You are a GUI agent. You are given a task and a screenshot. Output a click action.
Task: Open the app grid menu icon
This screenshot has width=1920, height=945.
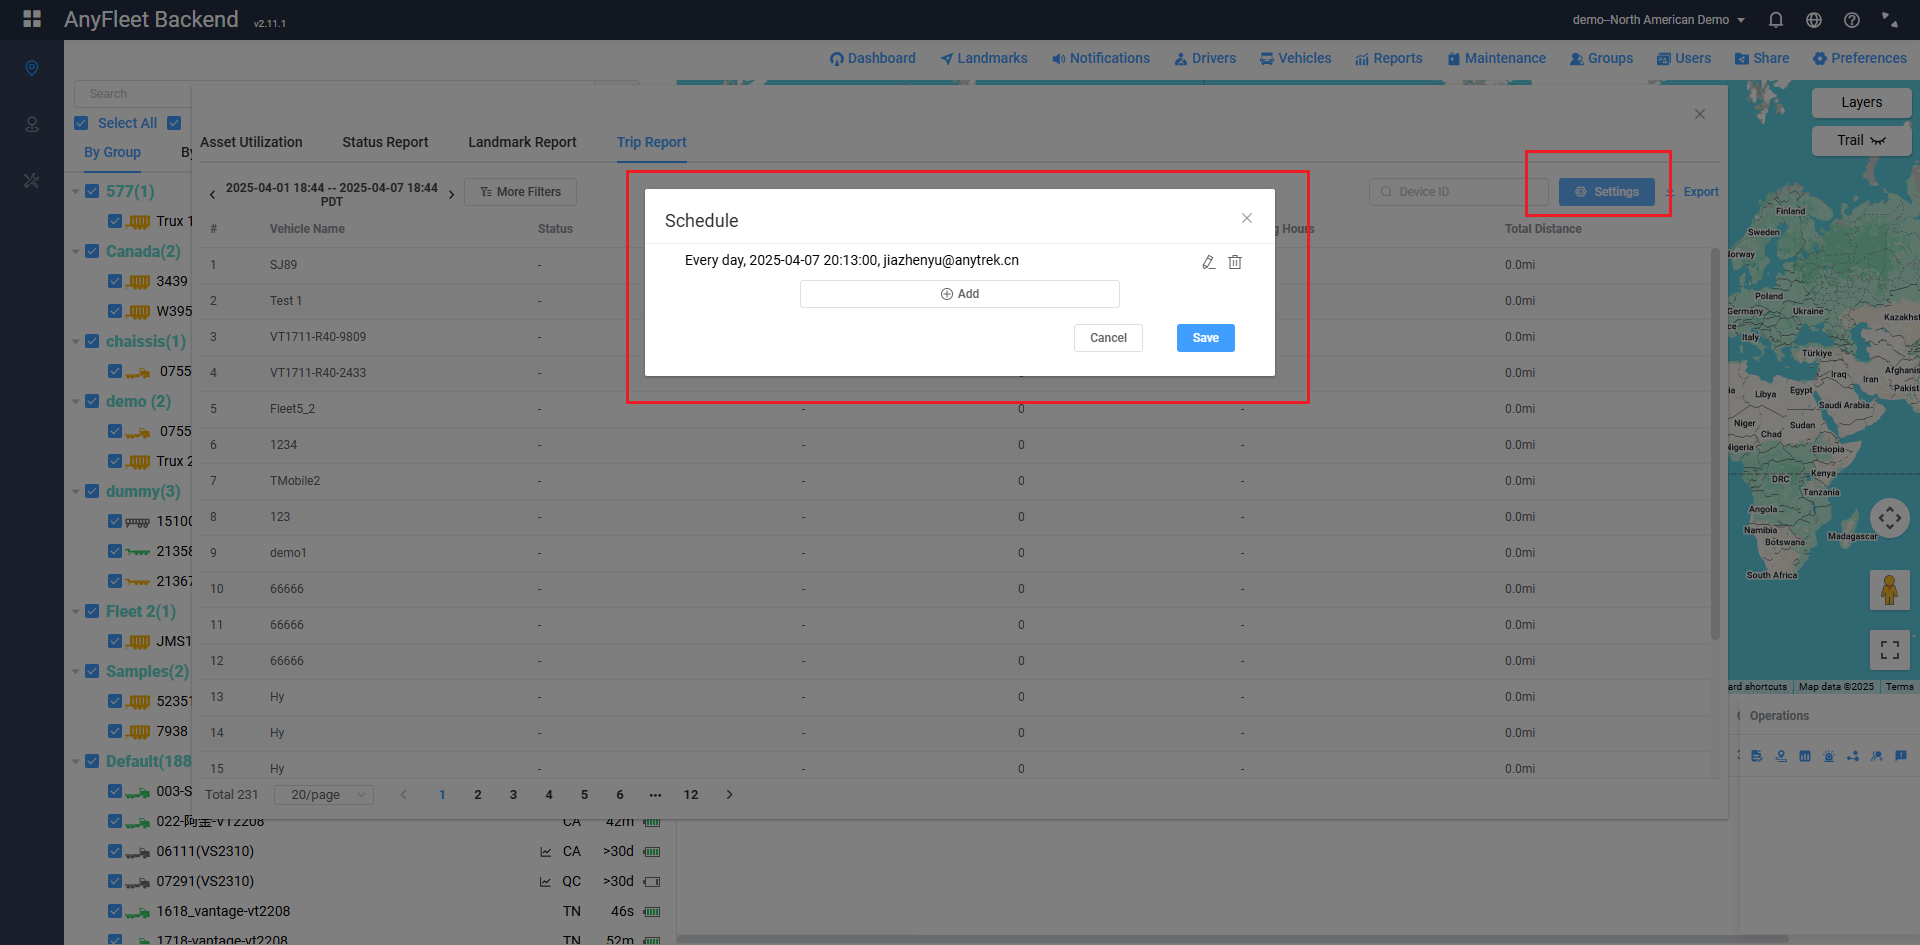[x=32, y=19]
